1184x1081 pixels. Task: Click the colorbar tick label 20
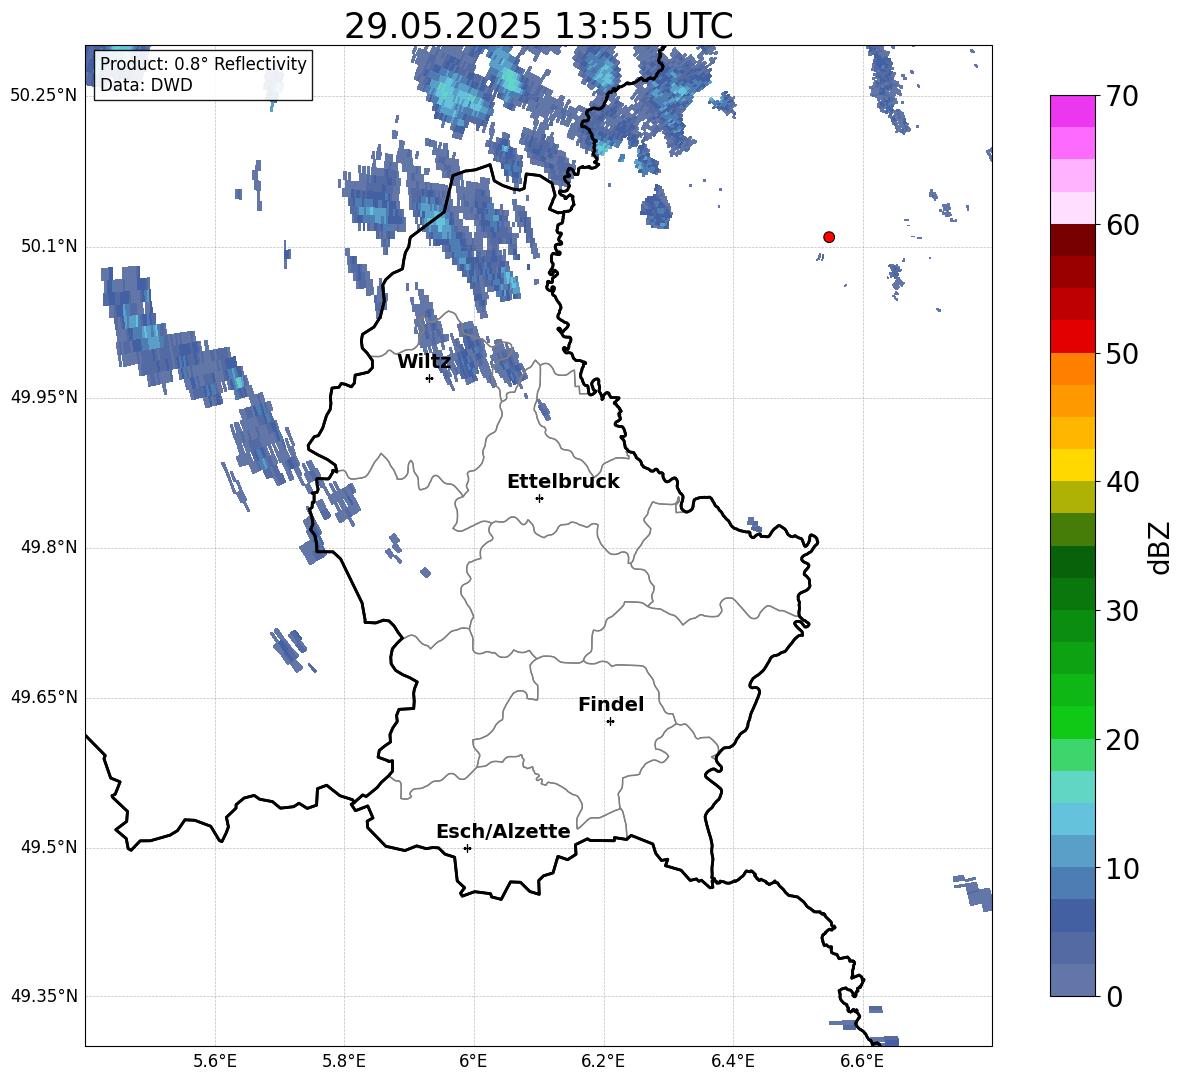pos(1122,740)
